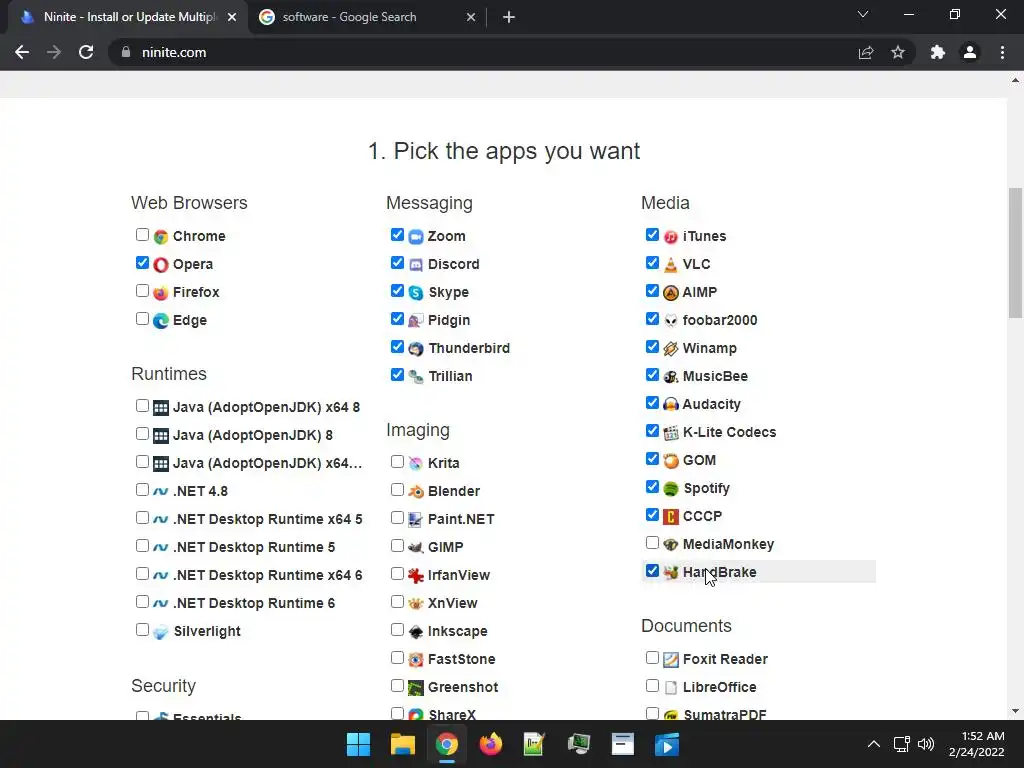Click the Spotify icon

tap(671, 488)
